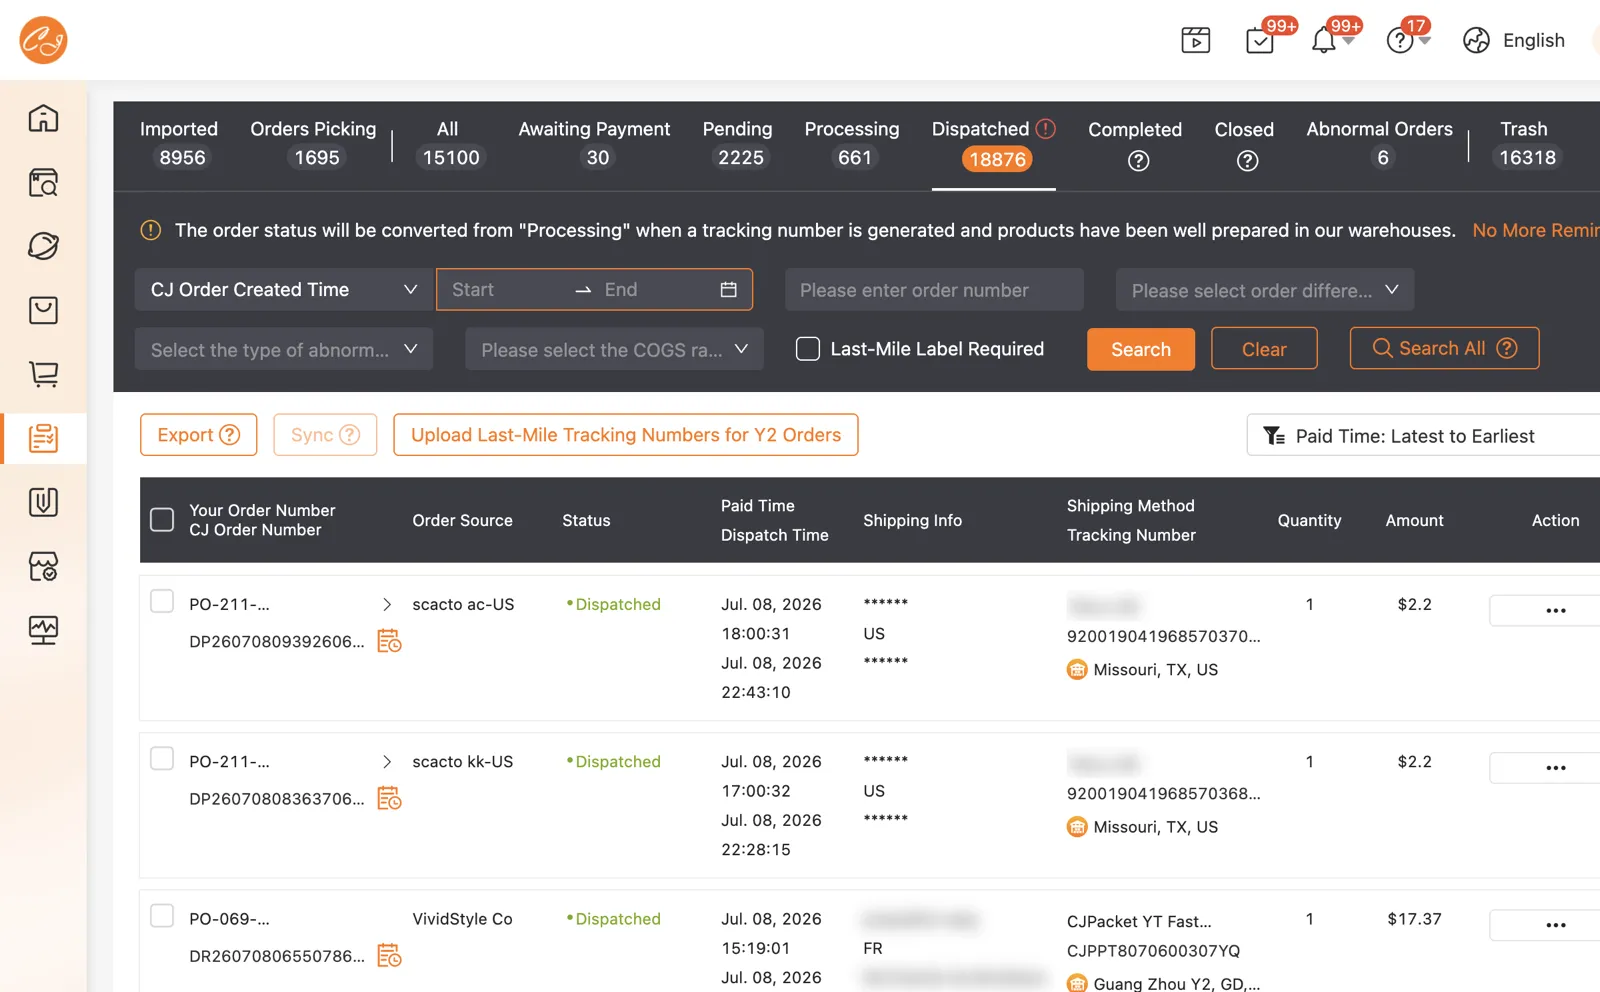Open the analytics monitor sidebar icon
The height and width of the screenshot is (992, 1600).
click(43, 630)
